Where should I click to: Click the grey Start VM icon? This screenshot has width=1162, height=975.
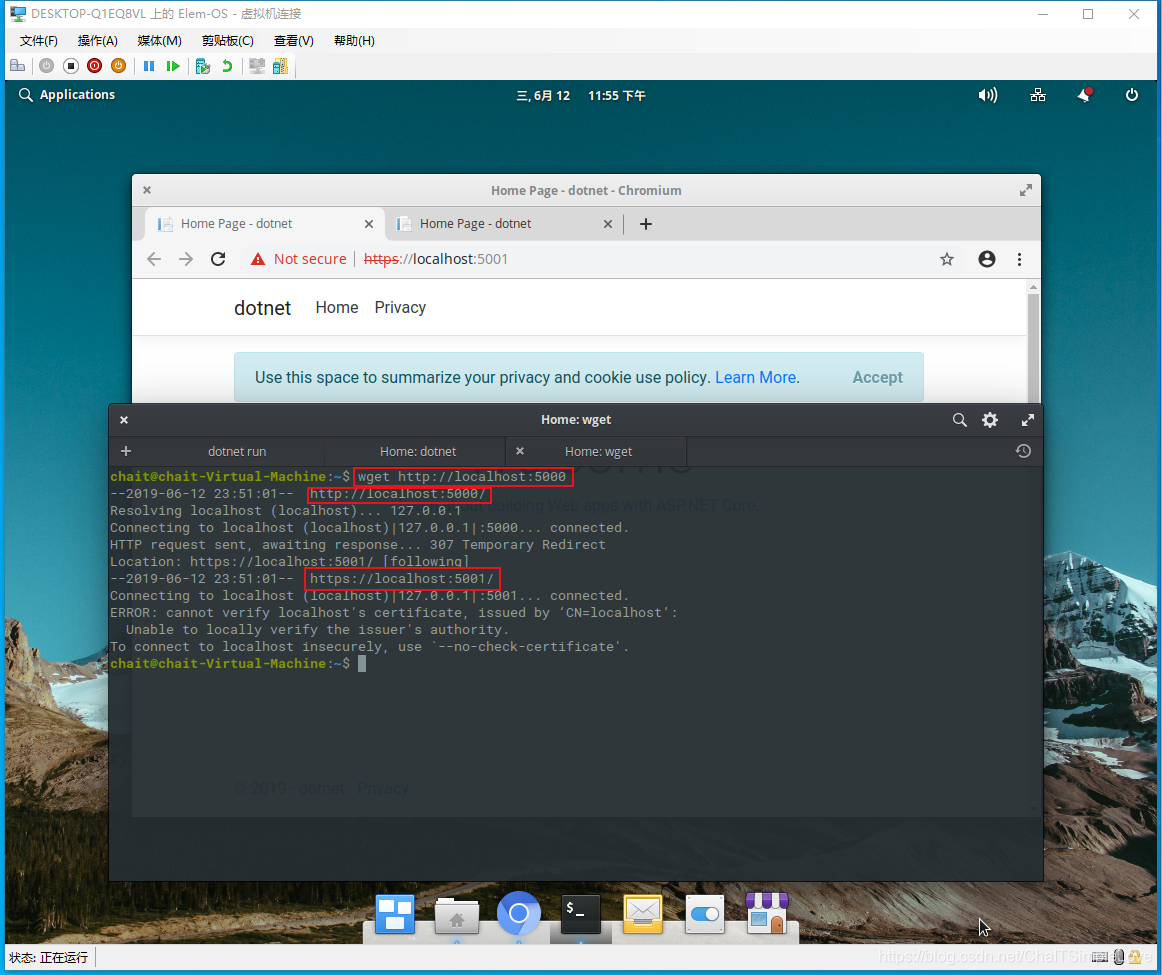pyautogui.click(x=47, y=66)
